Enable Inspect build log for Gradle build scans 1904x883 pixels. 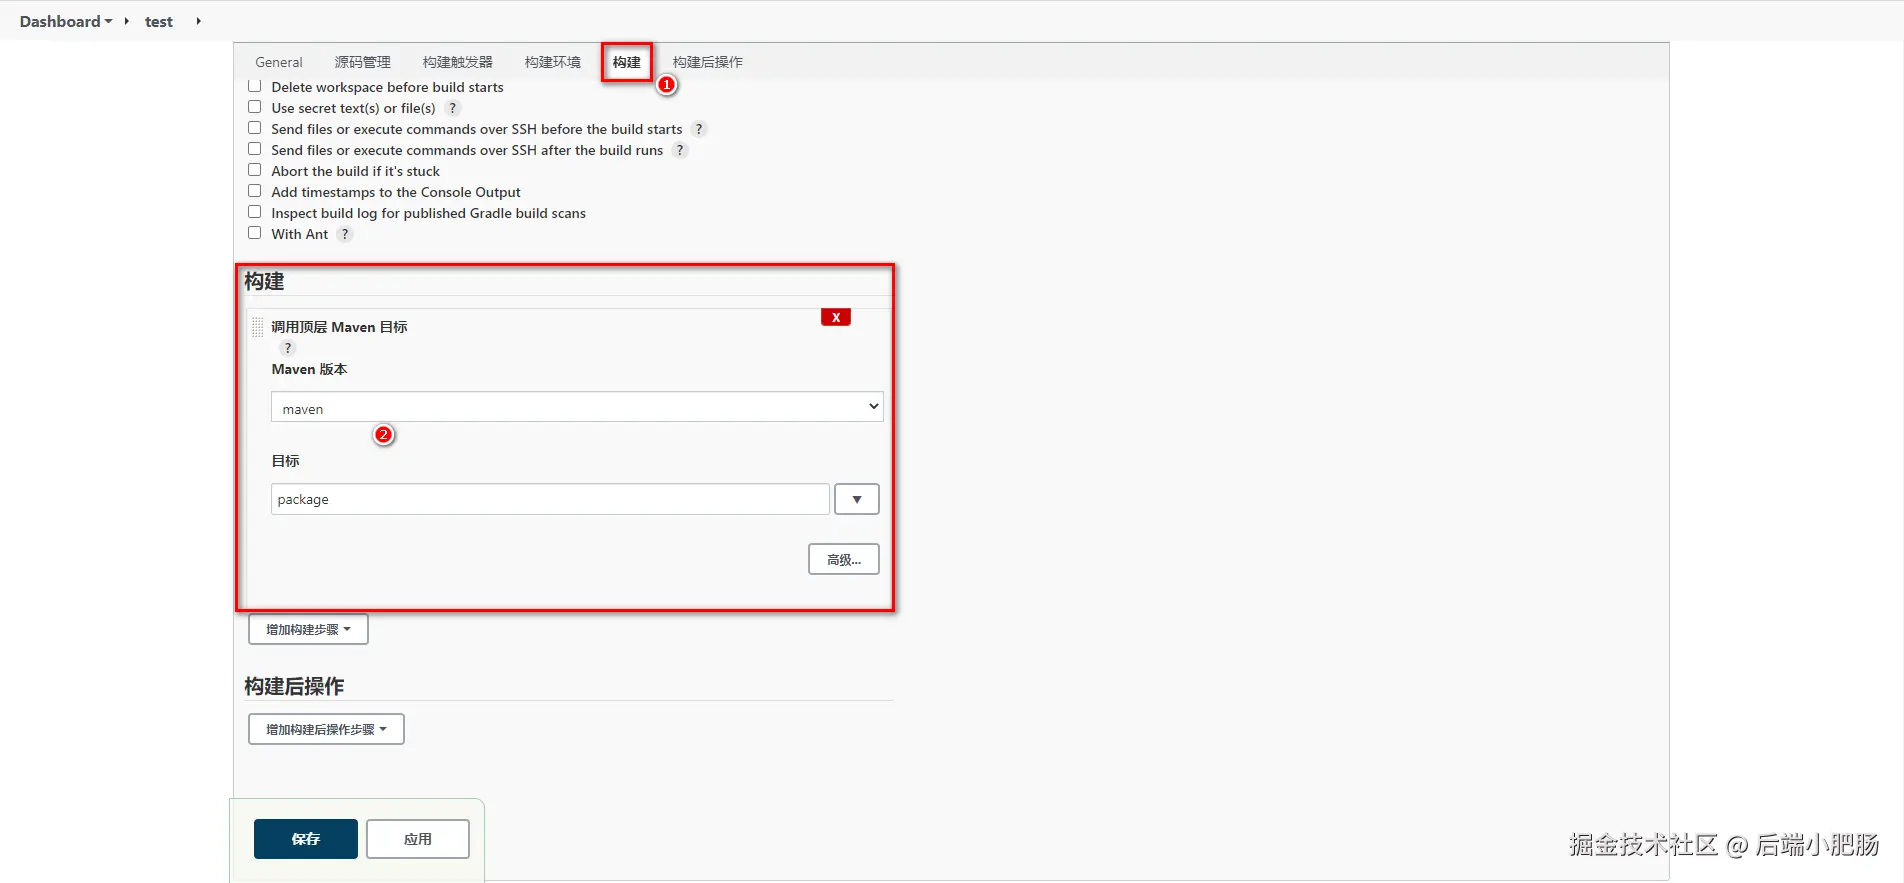coord(255,212)
